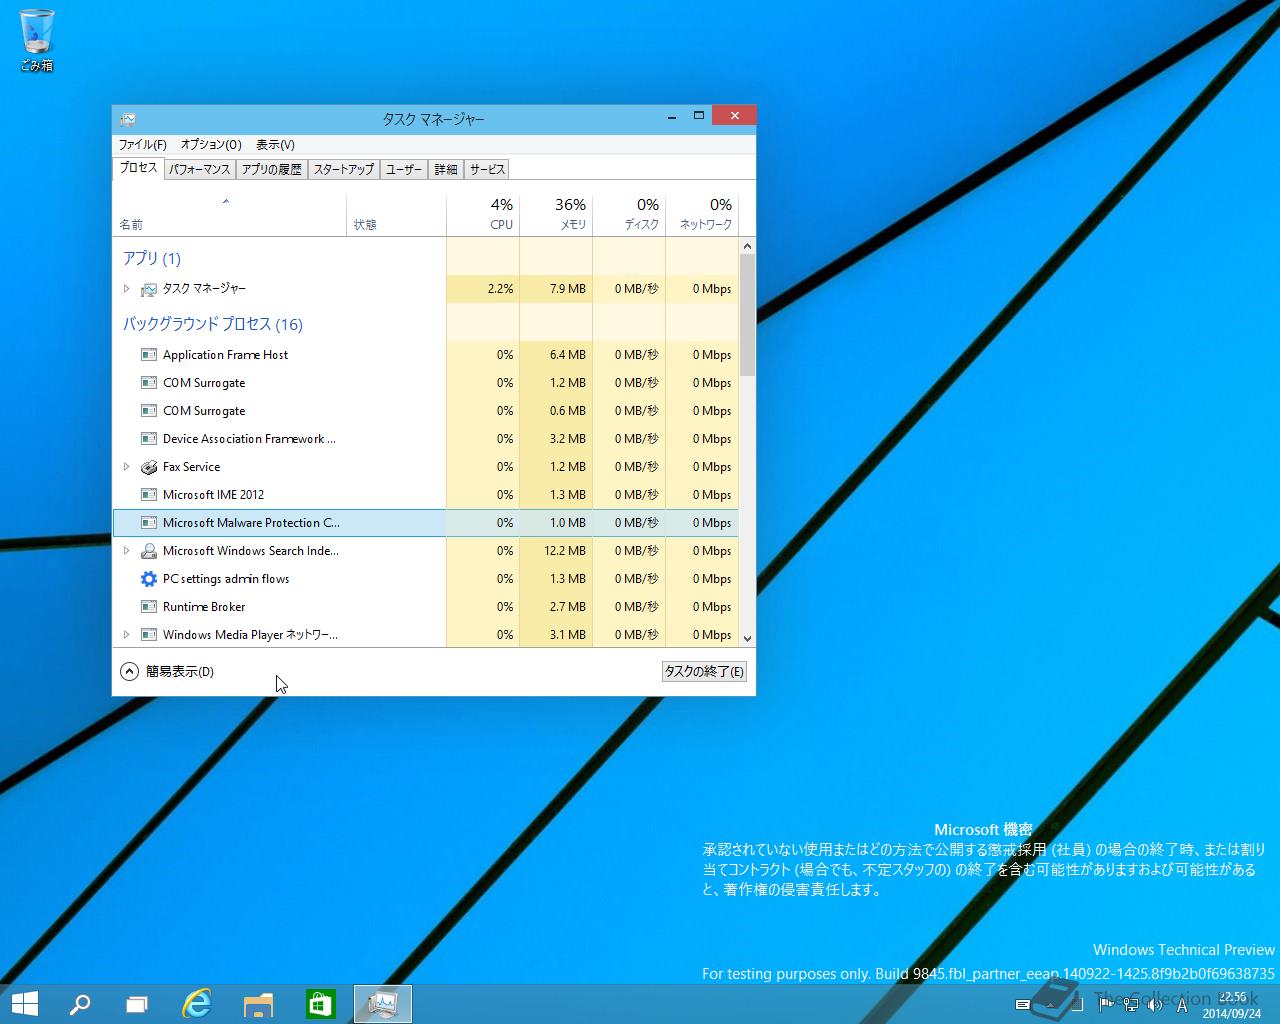Viewport: 1280px width, 1024px height.
Task: Click the notifications icon in system tray
Action: point(1022,1004)
